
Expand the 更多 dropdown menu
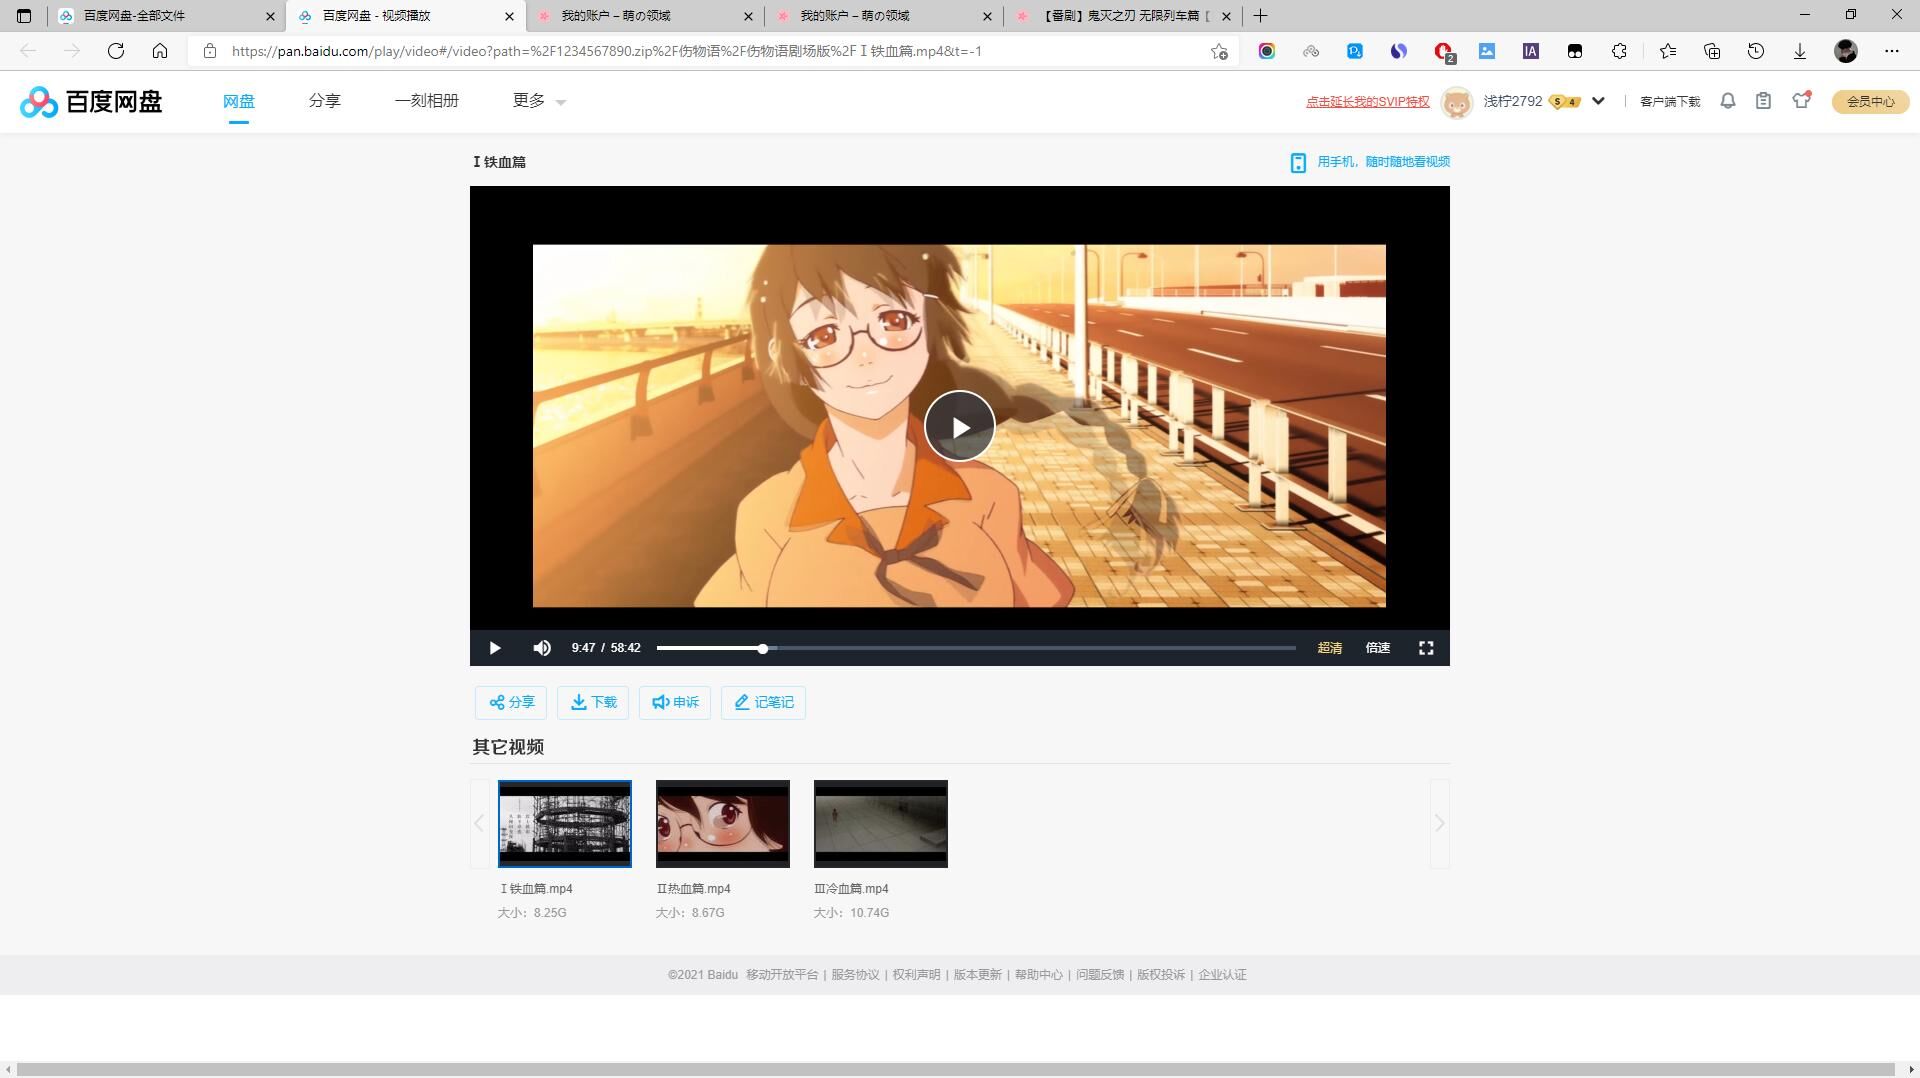pos(539,101)
